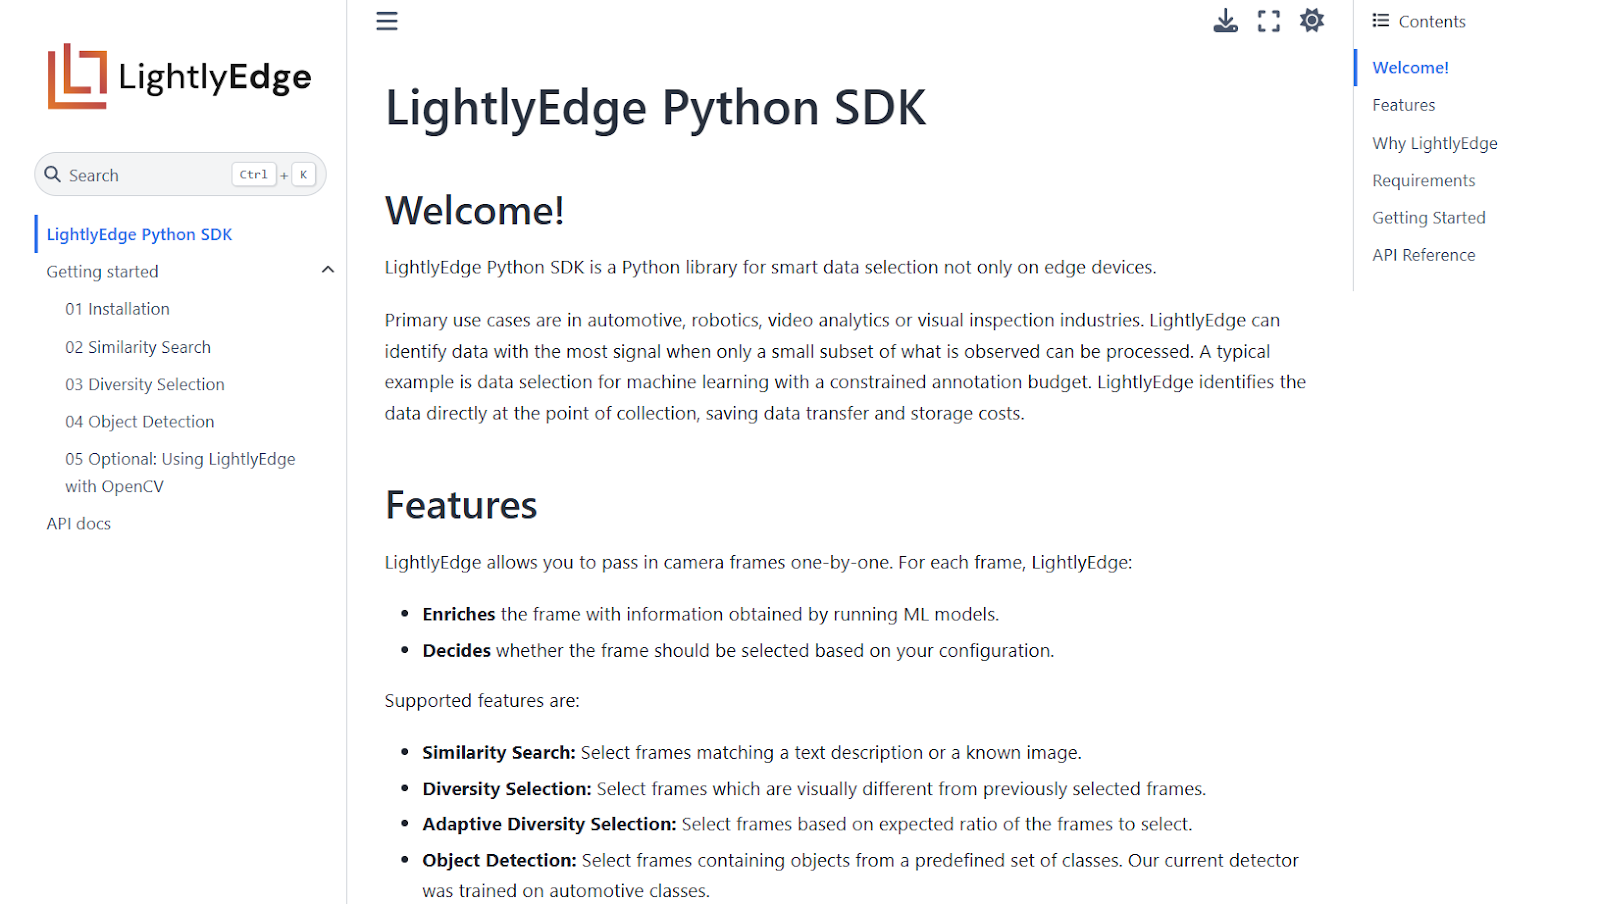Click the K key hint in search
This screenshot has height=904, width=1600.
[303, 174]
